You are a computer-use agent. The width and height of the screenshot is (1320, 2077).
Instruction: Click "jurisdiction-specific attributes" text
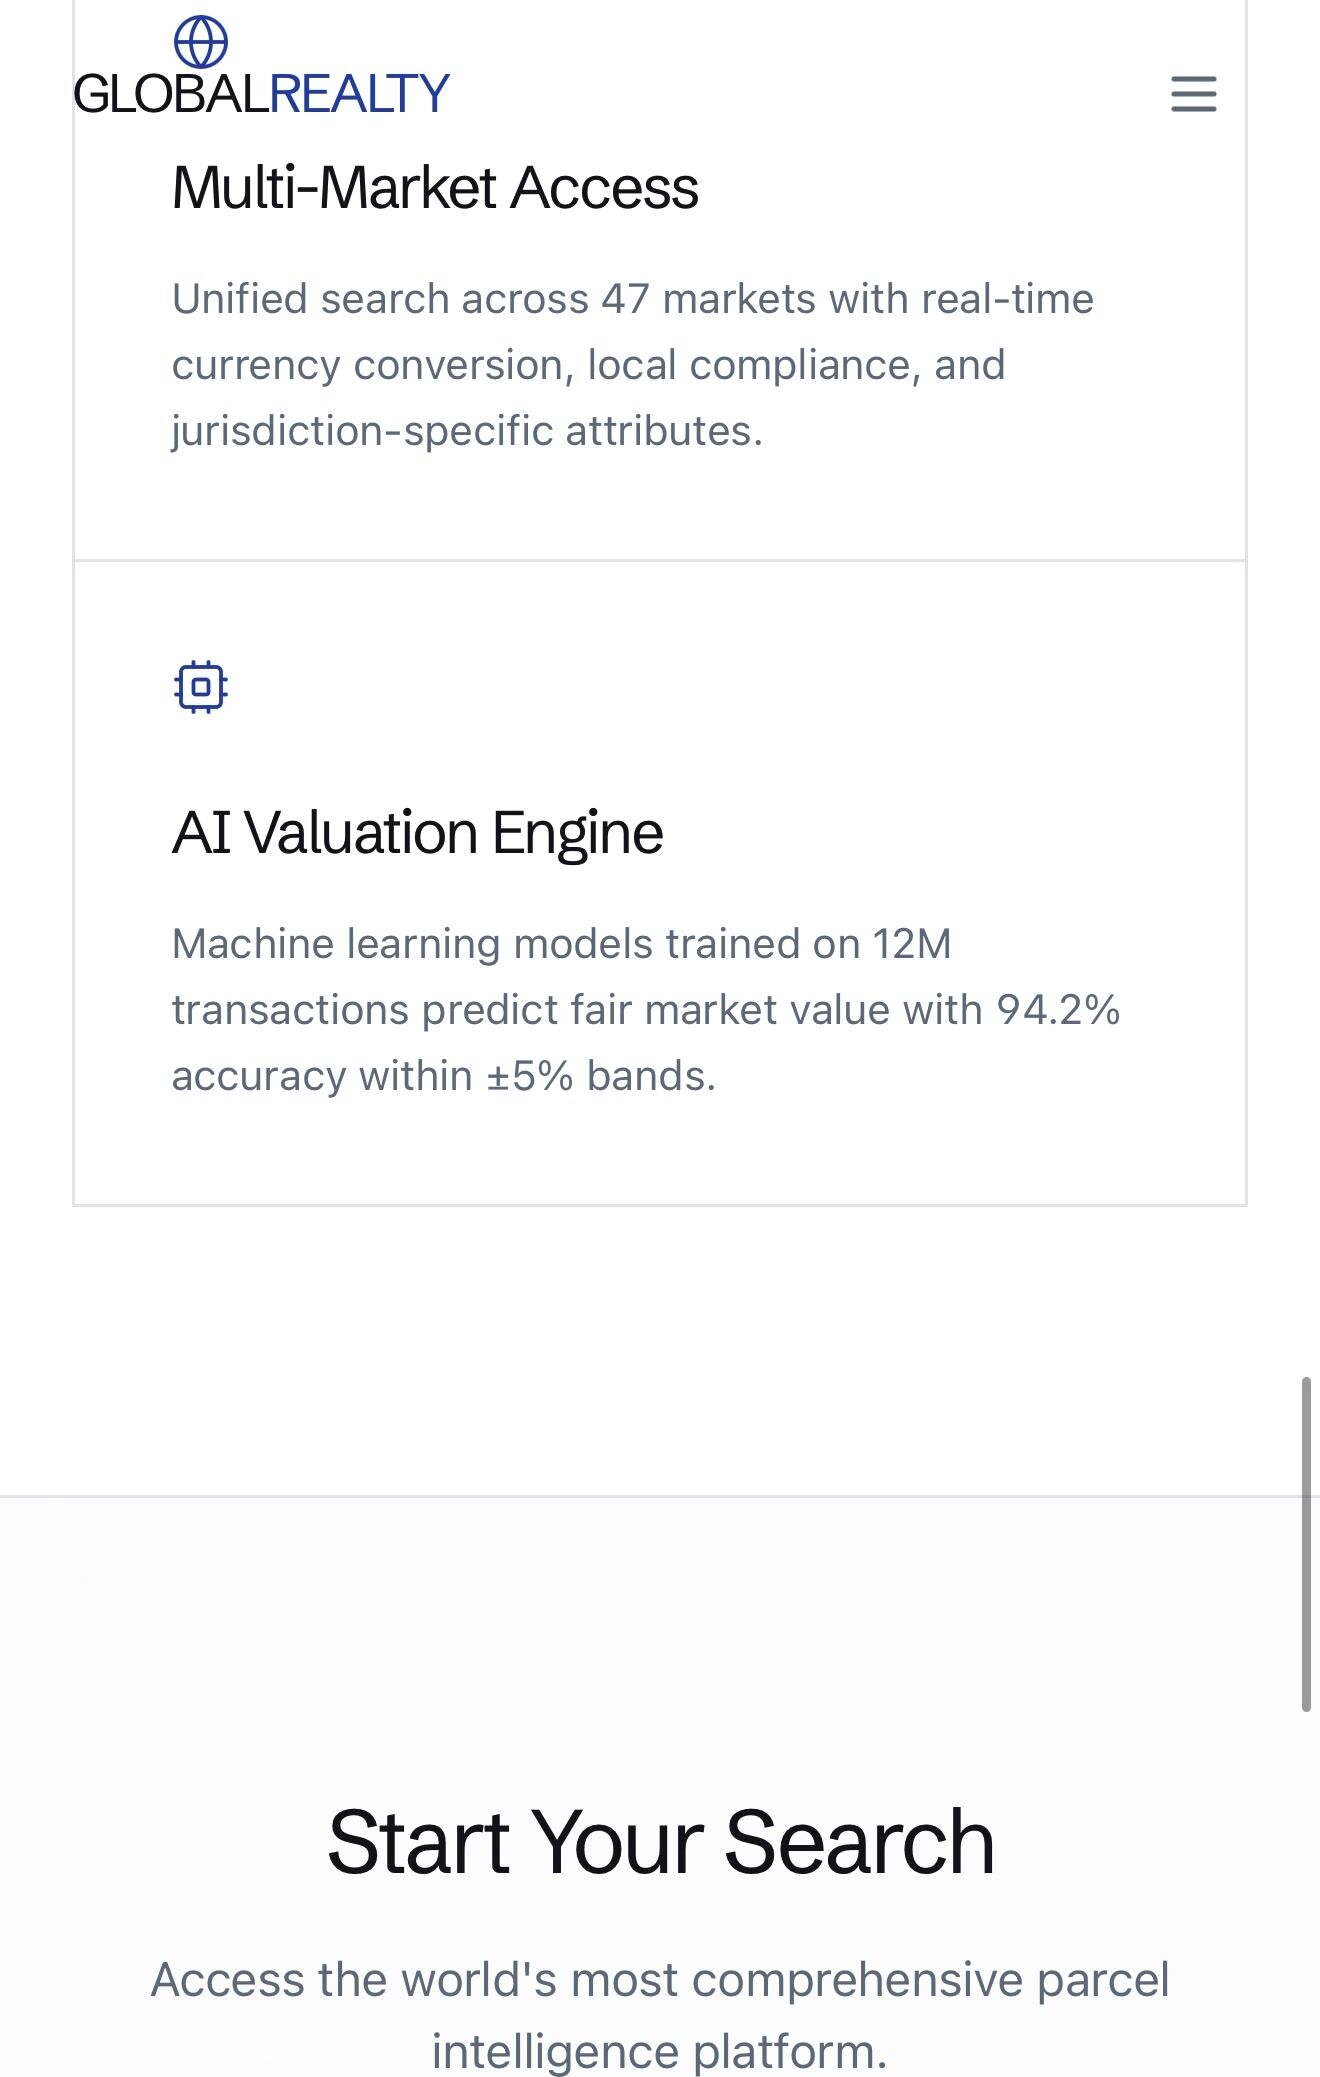pos(466,431)
